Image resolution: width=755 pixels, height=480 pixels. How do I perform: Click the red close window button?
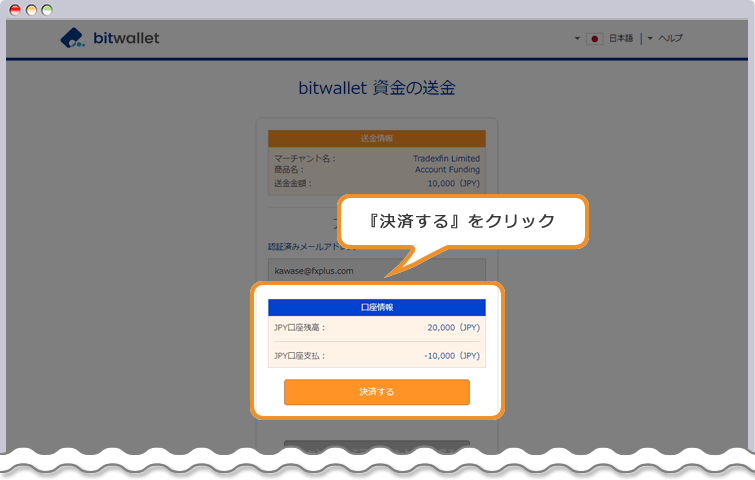(x=15, y=10)
